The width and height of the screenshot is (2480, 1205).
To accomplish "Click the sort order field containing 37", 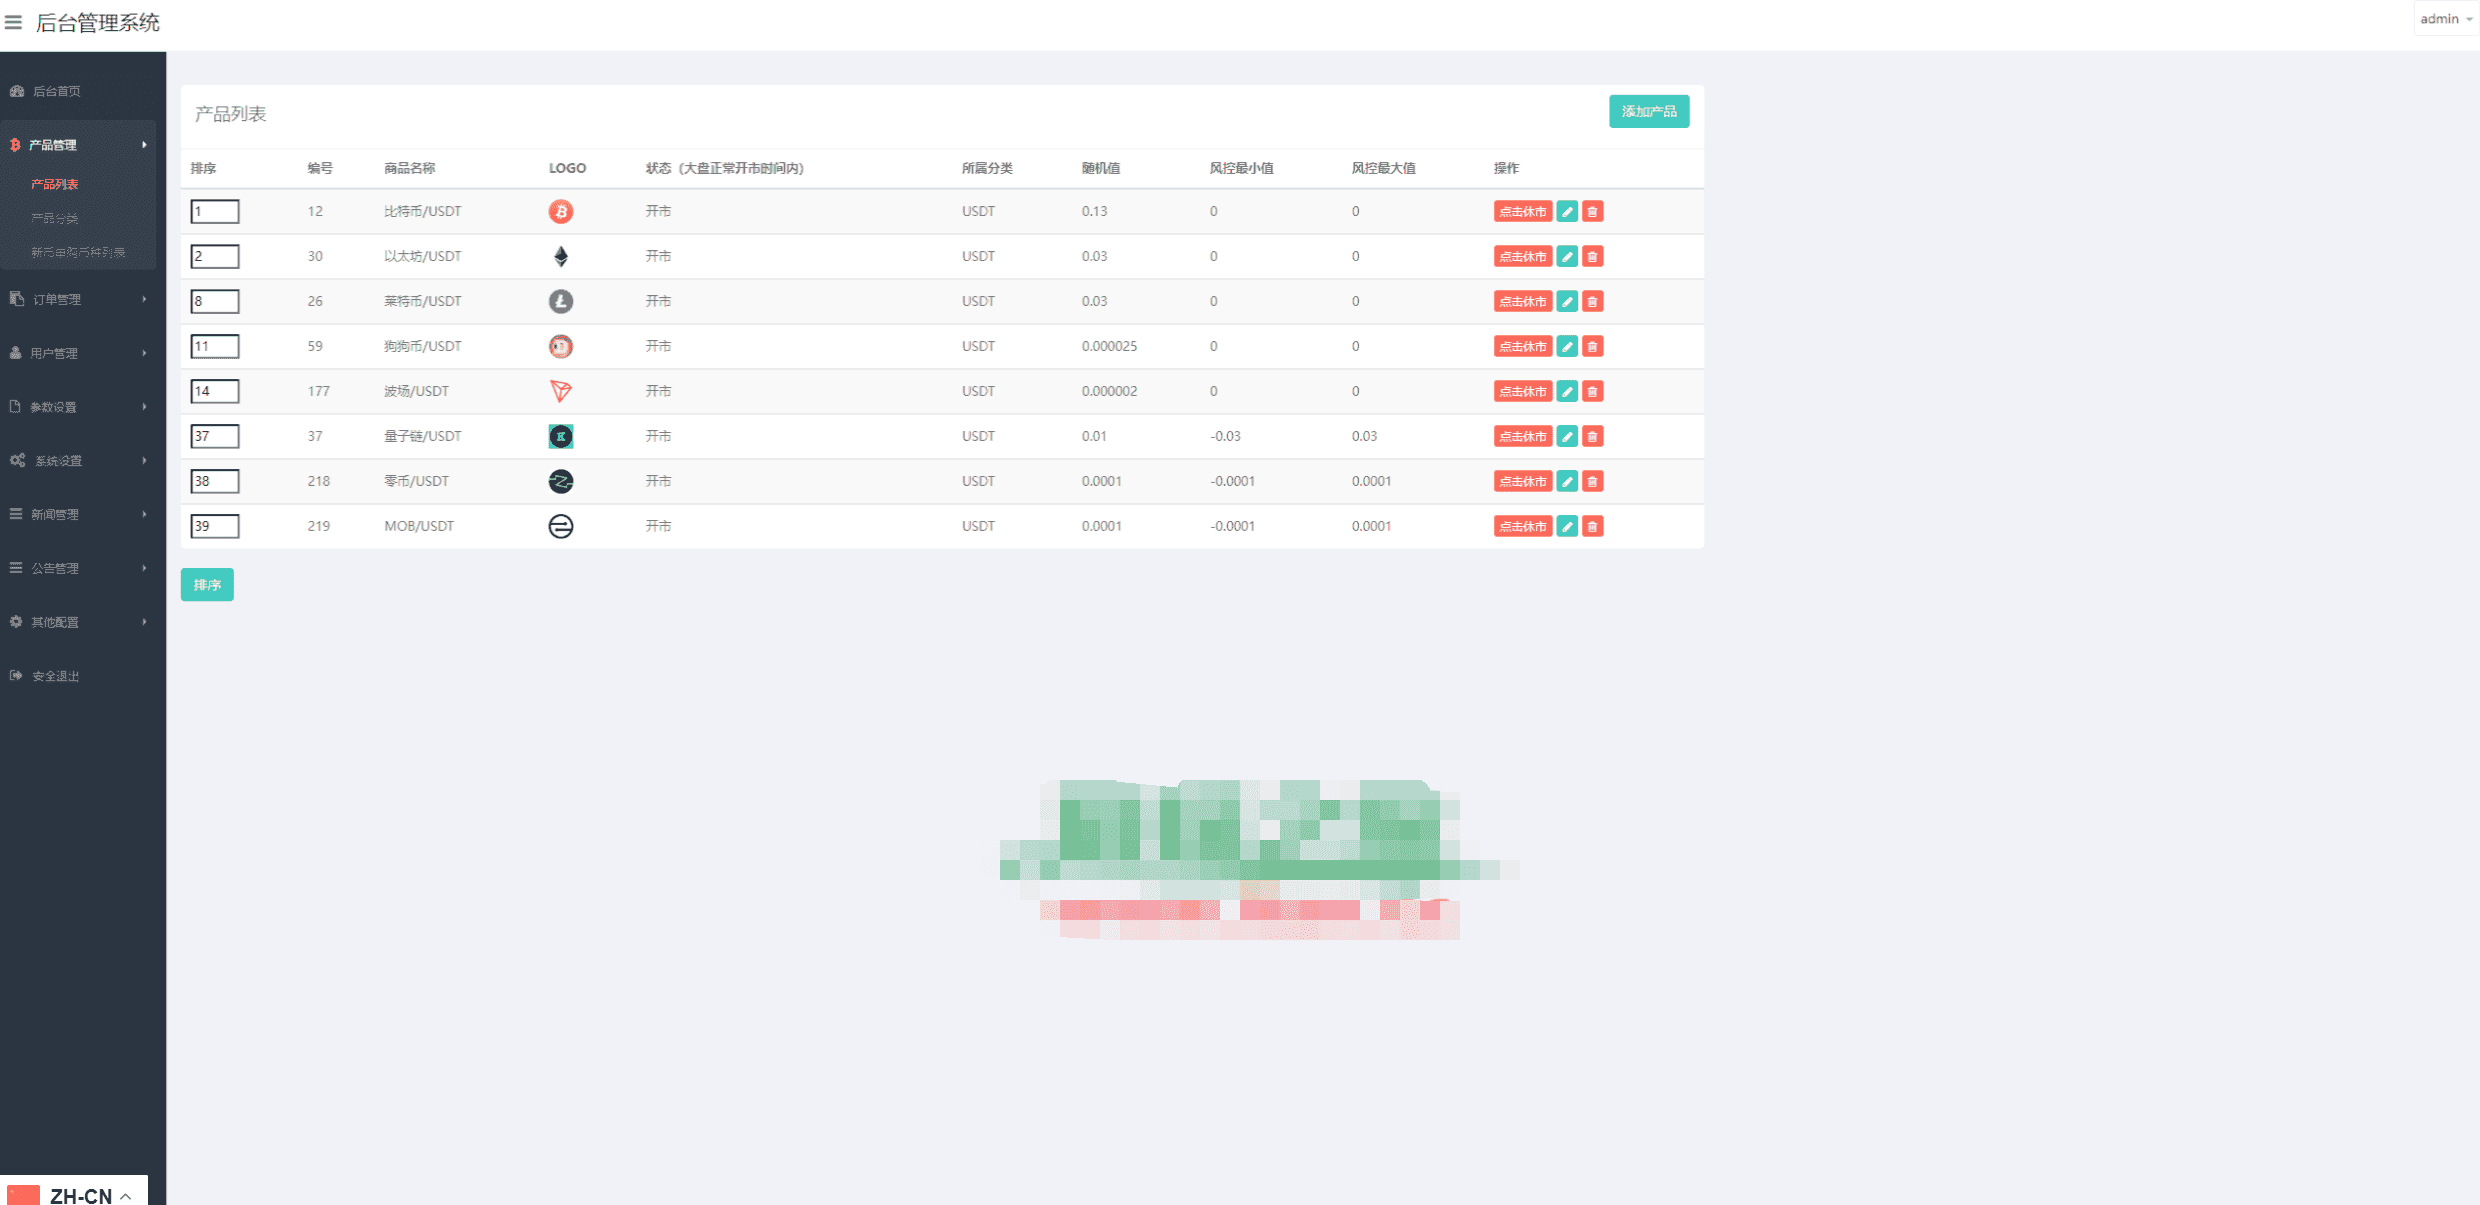I will (x=215, y=436).
